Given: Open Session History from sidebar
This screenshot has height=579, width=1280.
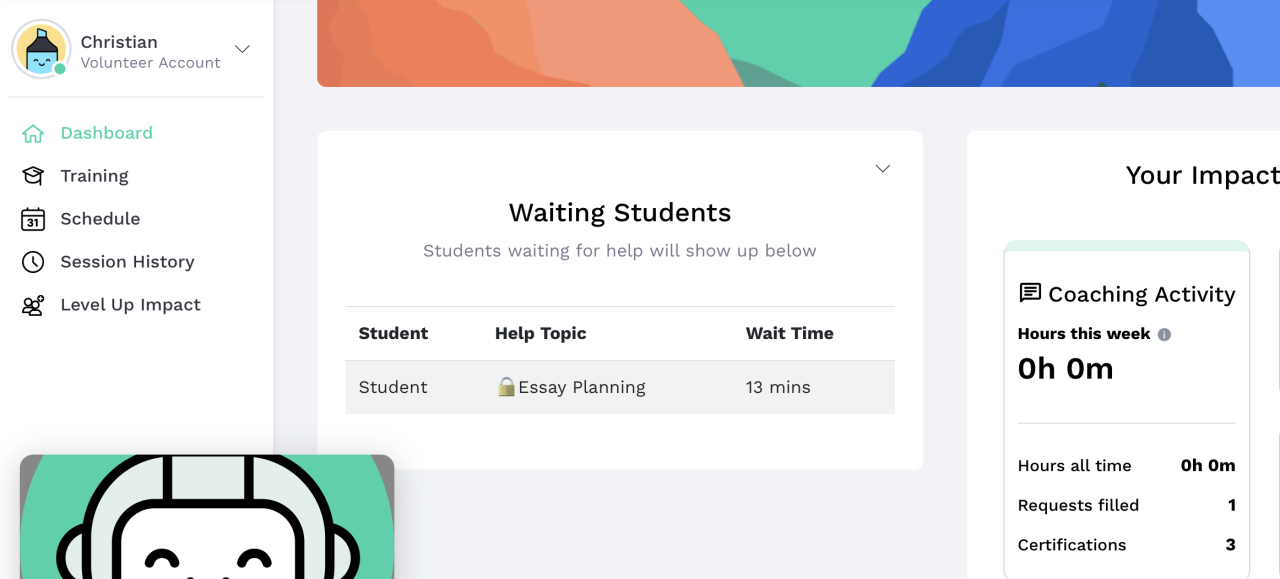Looking at the screenshot, I should click(127, 262).
